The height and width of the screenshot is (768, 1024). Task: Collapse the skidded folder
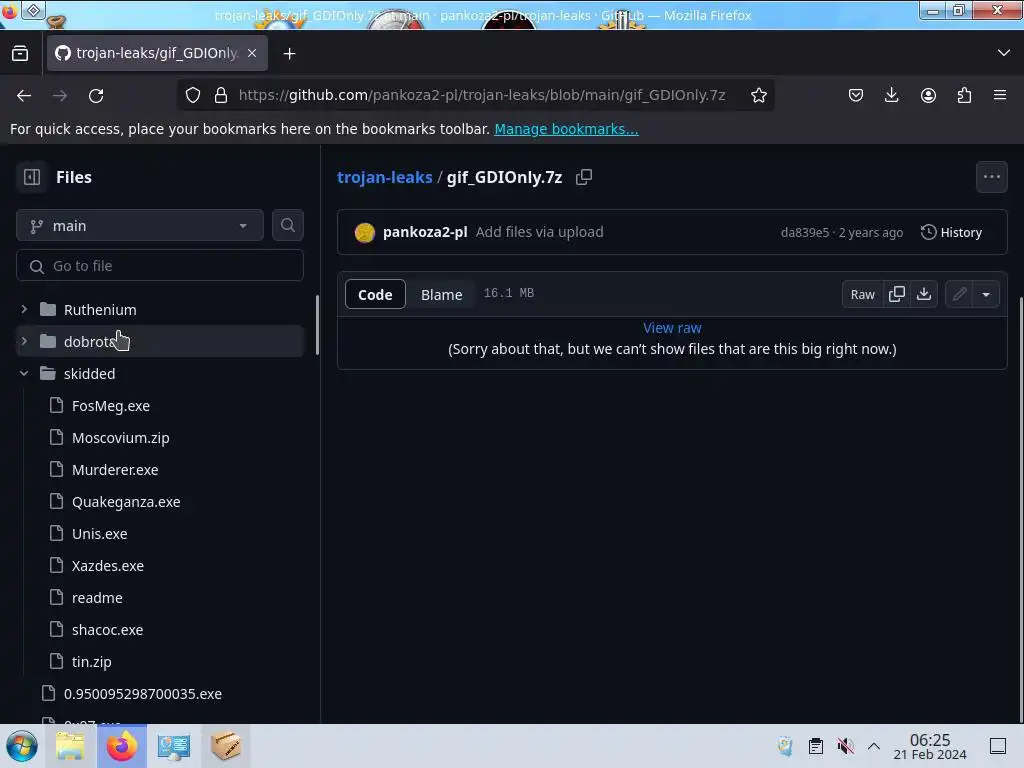pyautogui.click(x=24, y=373)
